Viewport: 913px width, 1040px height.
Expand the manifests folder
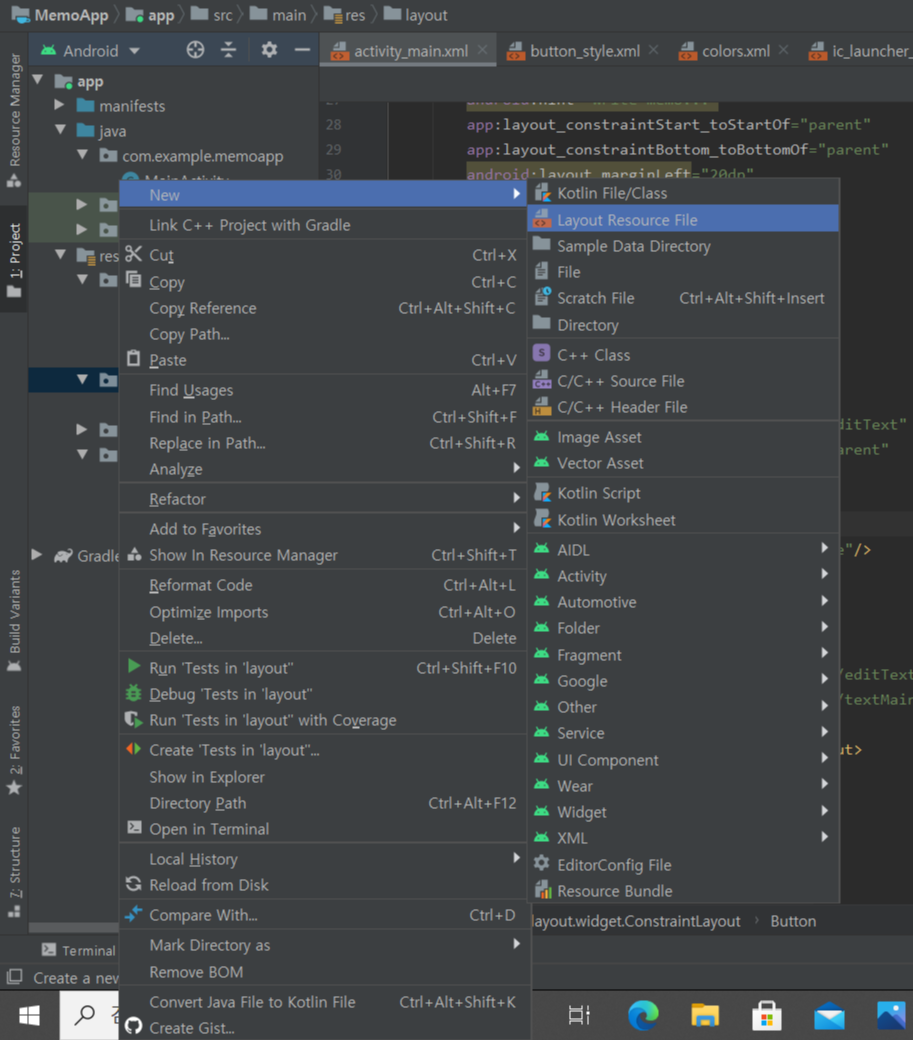click(x=59, y=105)
